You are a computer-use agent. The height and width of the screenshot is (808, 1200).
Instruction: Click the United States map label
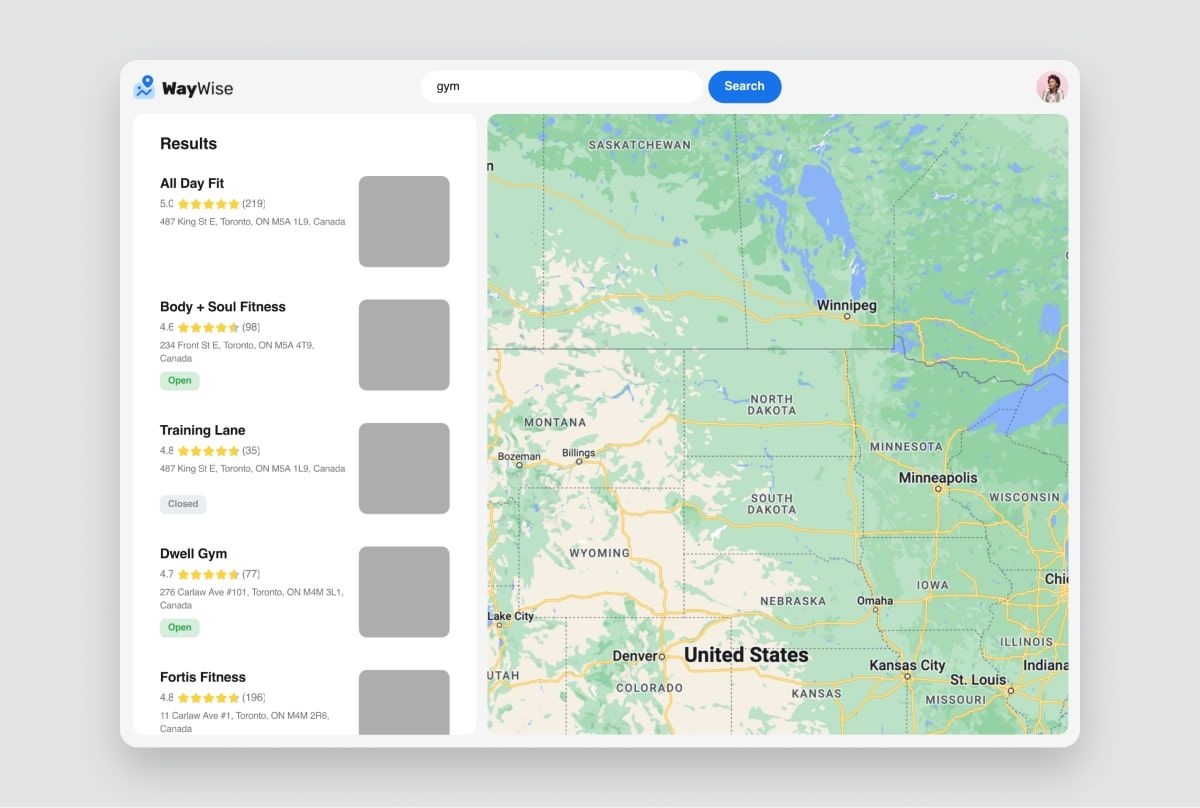tap(746, 655)
